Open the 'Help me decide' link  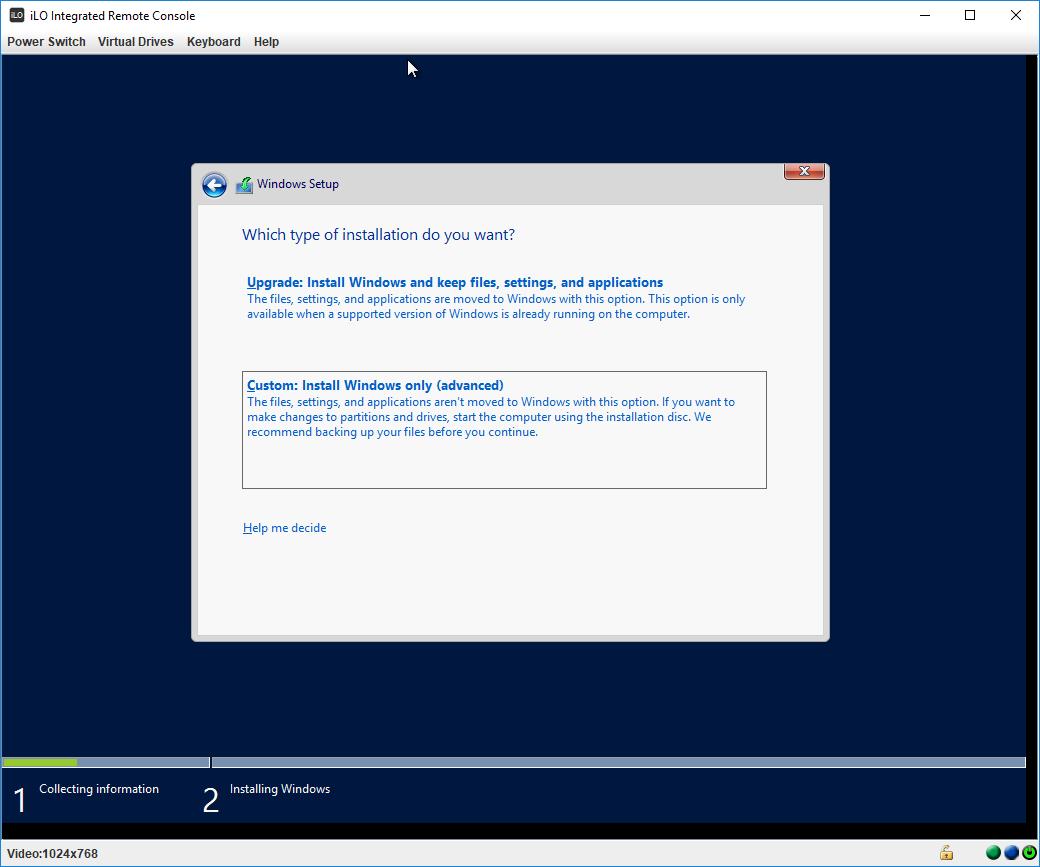click(284, 528)
